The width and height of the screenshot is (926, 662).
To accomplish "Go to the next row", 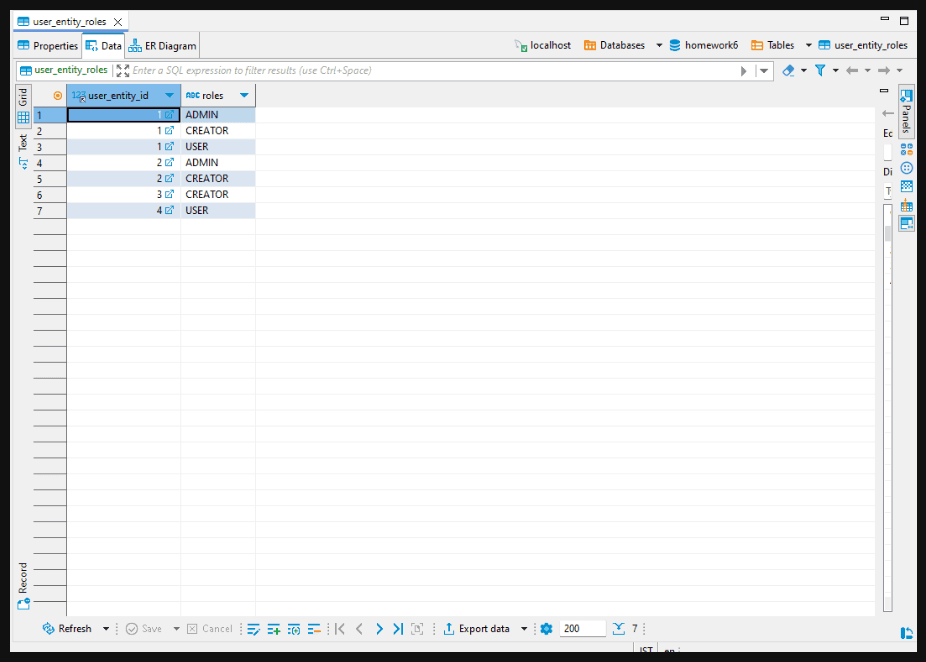I will (x=379, y=629).
